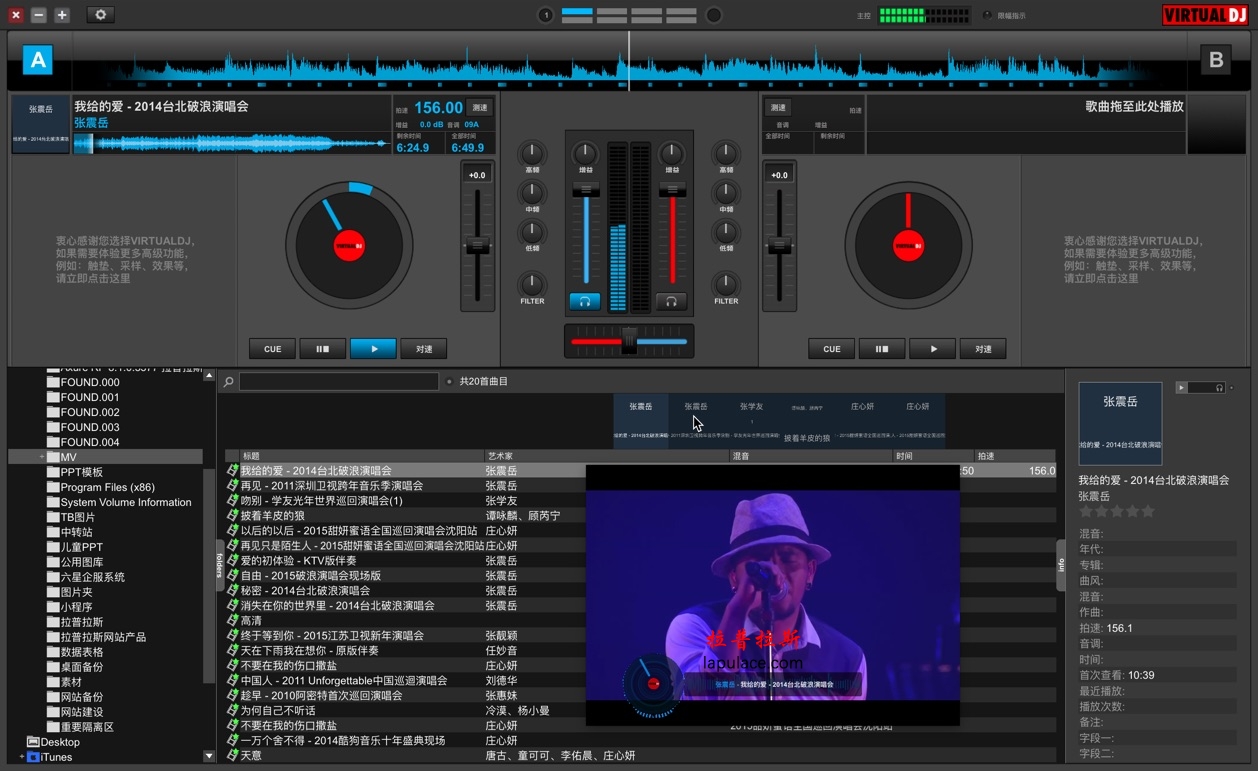The height and width of the screenshot is (771, 1258).
Task: Open settings via the gear icon
Action: coord(100,15)
